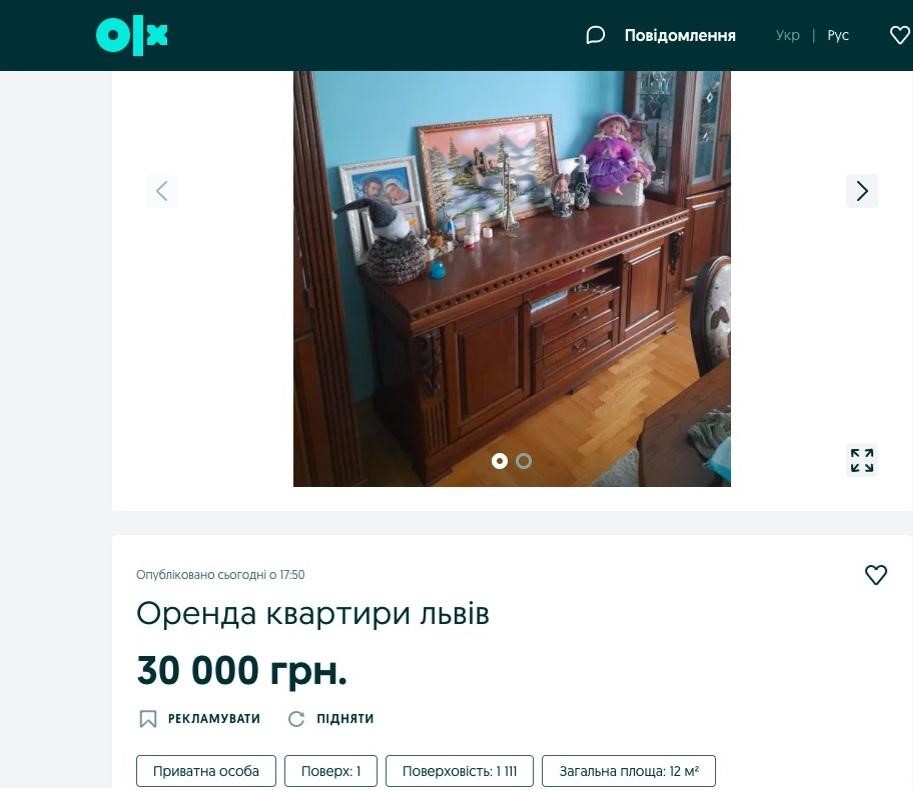Viewport: 913px width, 790px height.
Task: Click the bookmark icon beside Рекламувати
Action: click(148, 718)
